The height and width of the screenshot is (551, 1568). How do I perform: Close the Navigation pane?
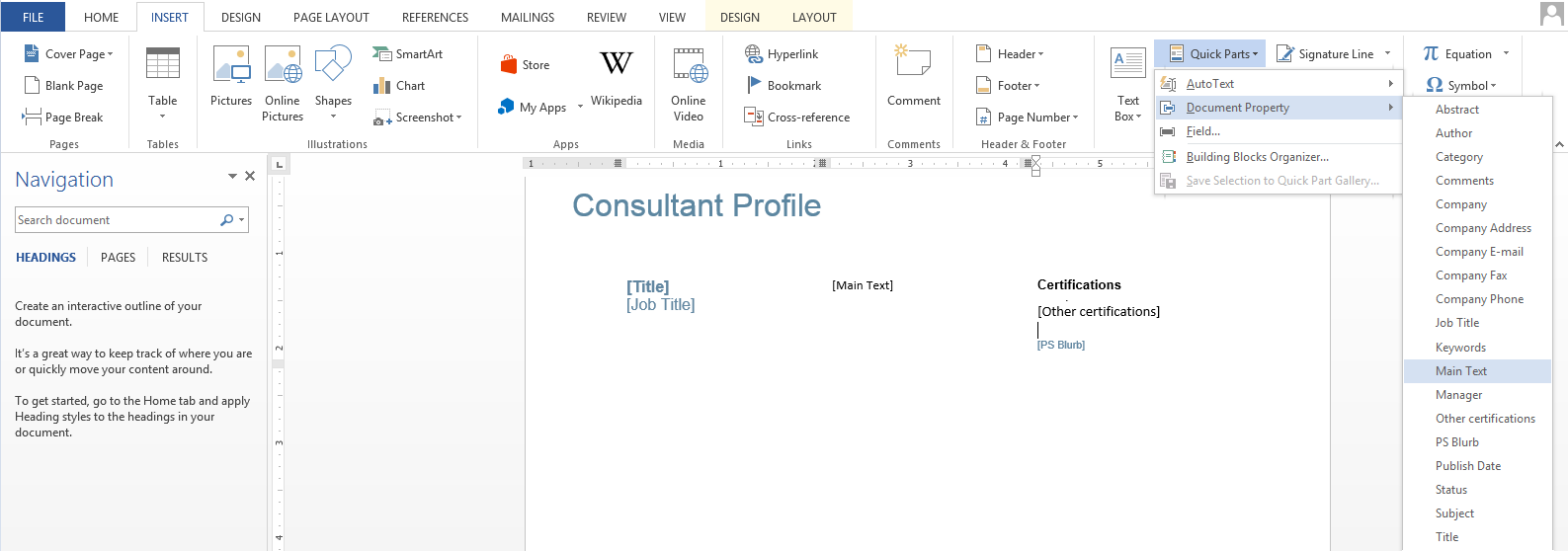coord(250,176)
